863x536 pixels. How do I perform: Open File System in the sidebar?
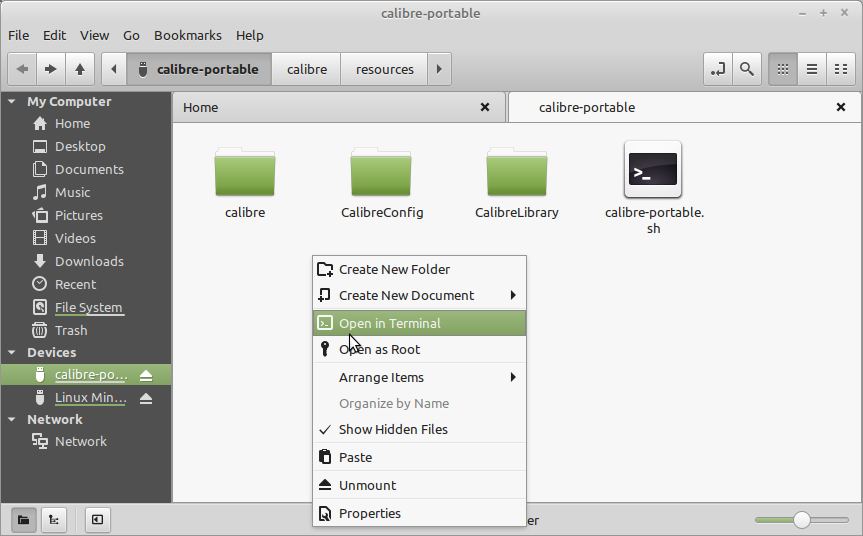point(89,308)
